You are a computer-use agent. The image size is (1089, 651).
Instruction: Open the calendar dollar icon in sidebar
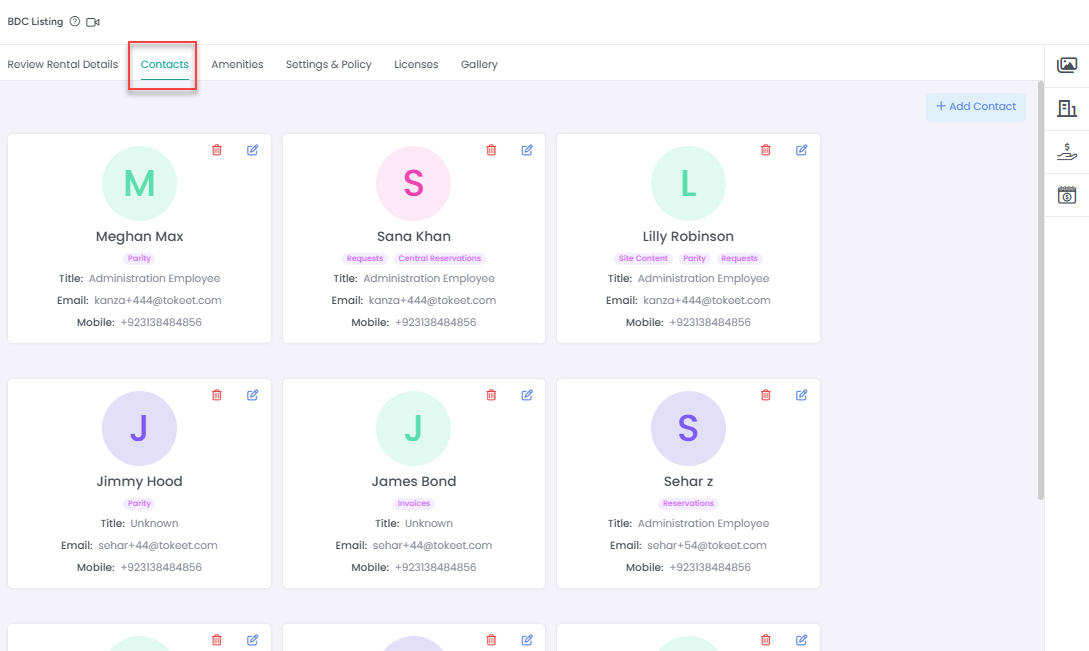click(1067, 195)
